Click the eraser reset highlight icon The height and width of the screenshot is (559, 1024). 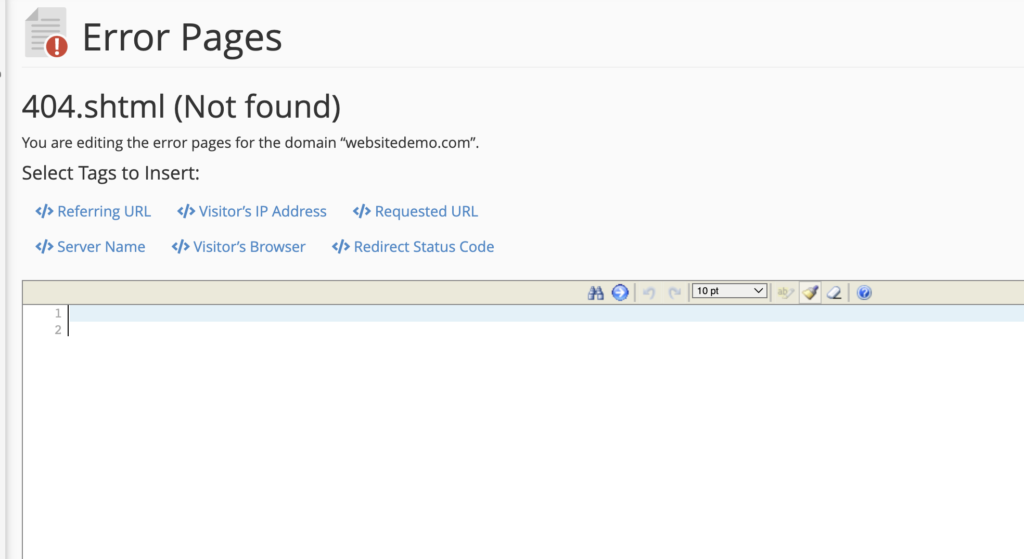[x=834, y=292]
